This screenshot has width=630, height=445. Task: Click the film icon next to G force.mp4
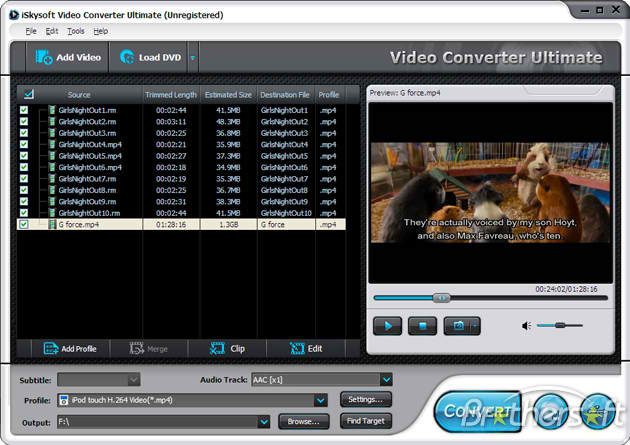pos(52,224)
